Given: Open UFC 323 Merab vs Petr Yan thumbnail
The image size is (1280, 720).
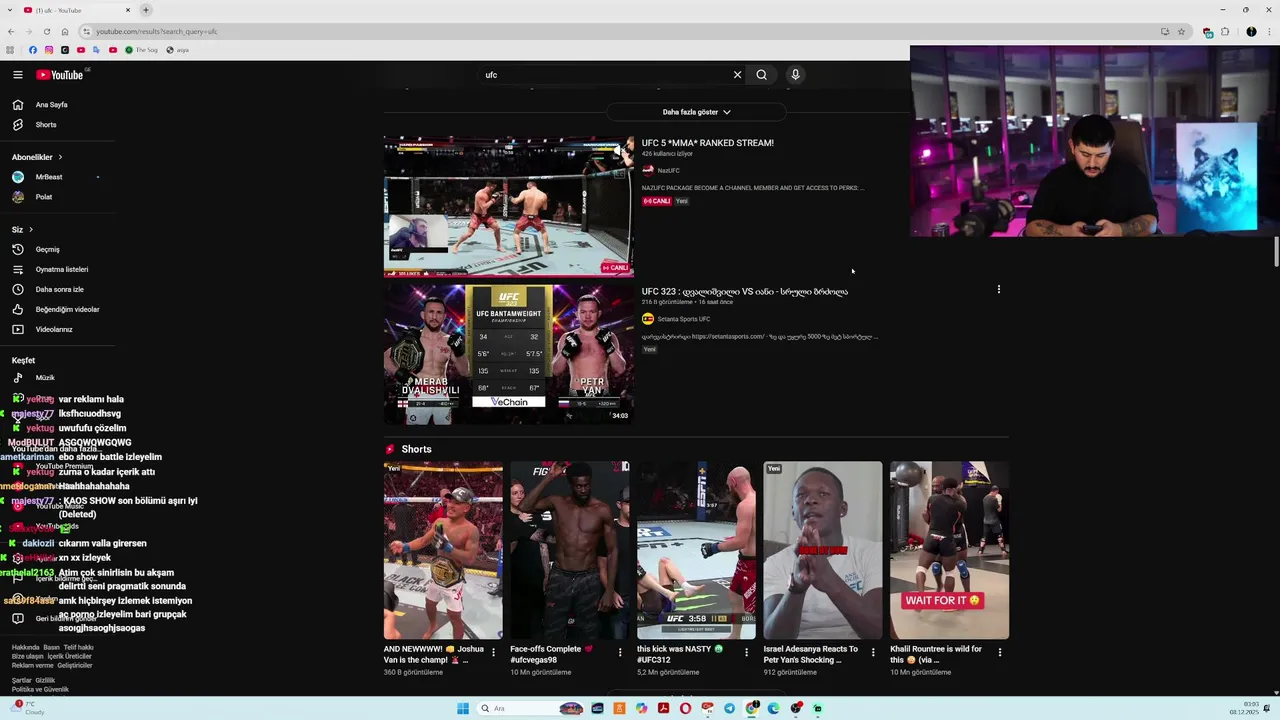Looking at the screenshot, I should click(509, 354).
